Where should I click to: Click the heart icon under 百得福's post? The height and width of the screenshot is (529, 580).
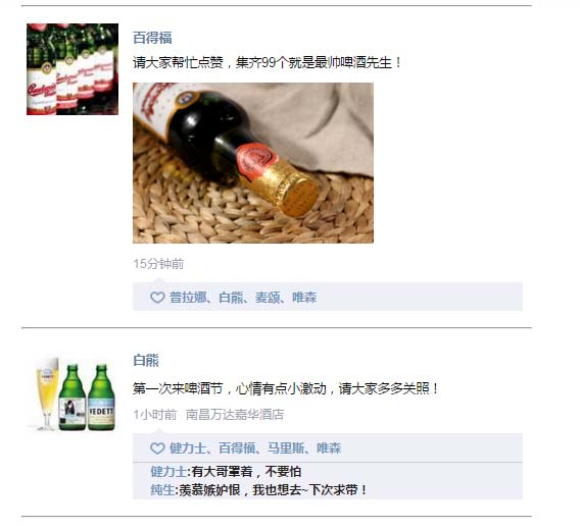[157, 297]
